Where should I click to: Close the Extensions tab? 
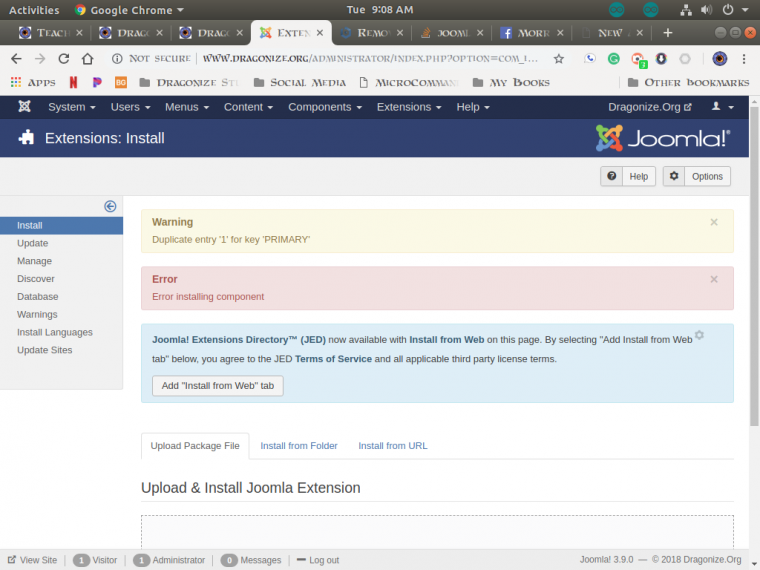click(x=320, y=33)
